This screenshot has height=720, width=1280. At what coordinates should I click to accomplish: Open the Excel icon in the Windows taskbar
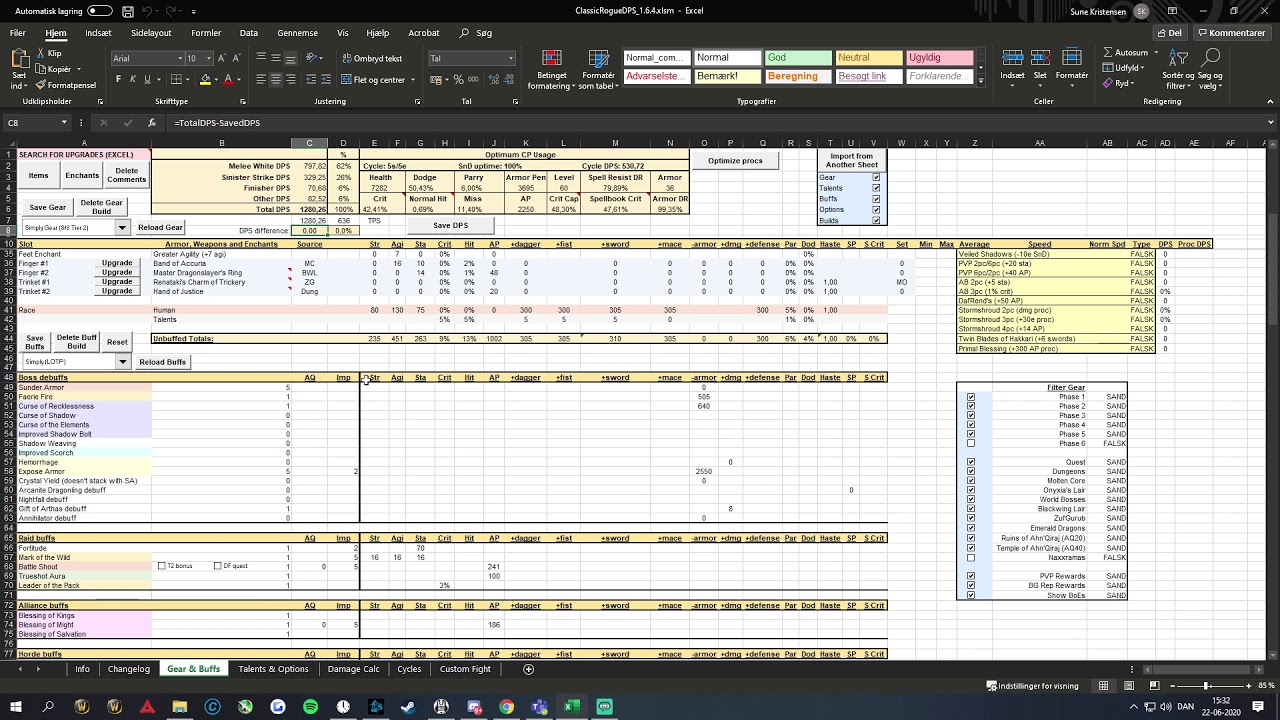click(571, 707)
